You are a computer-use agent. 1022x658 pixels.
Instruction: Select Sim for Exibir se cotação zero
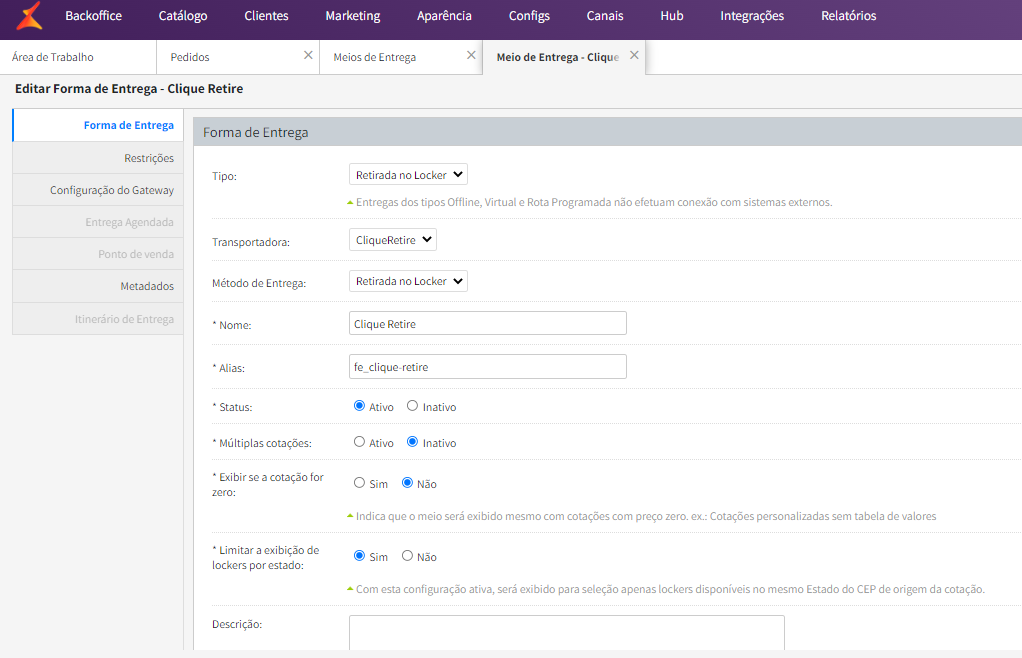click(x=359, y=483)
